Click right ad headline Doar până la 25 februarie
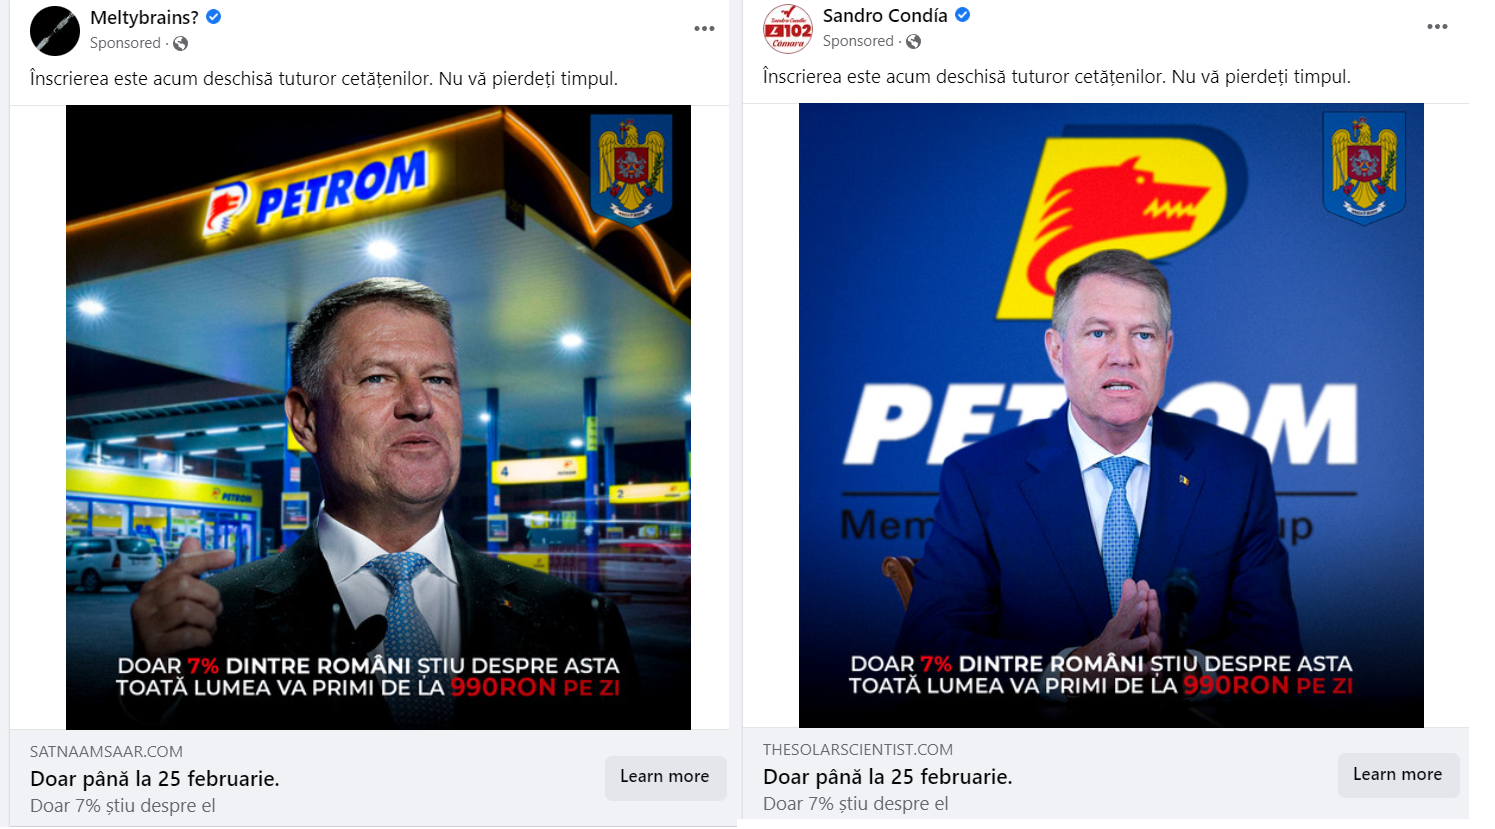The height and width of the screenshot is (829, 1495). 888,777
